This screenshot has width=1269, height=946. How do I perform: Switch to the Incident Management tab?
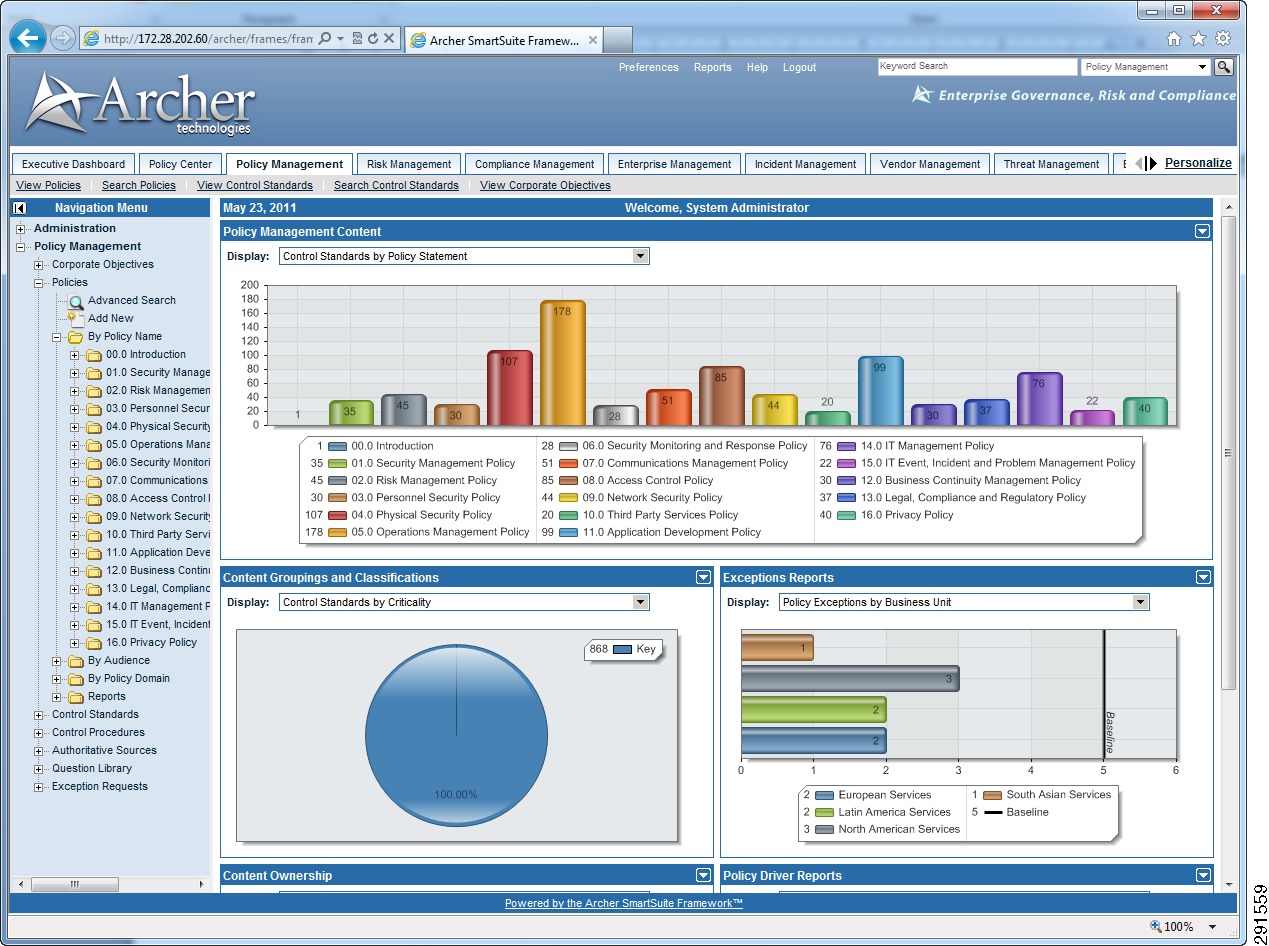click(x=806, y=164)
